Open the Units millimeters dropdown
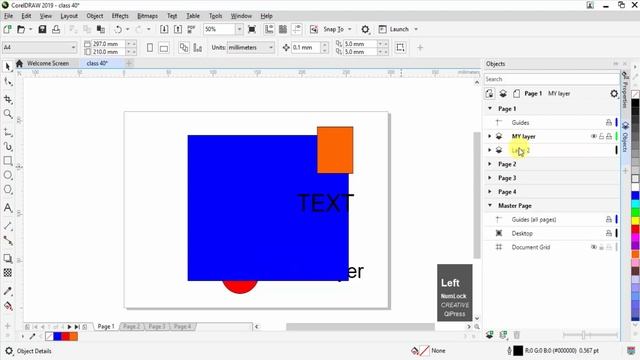640x360 pixels. [x=271, y=48]
